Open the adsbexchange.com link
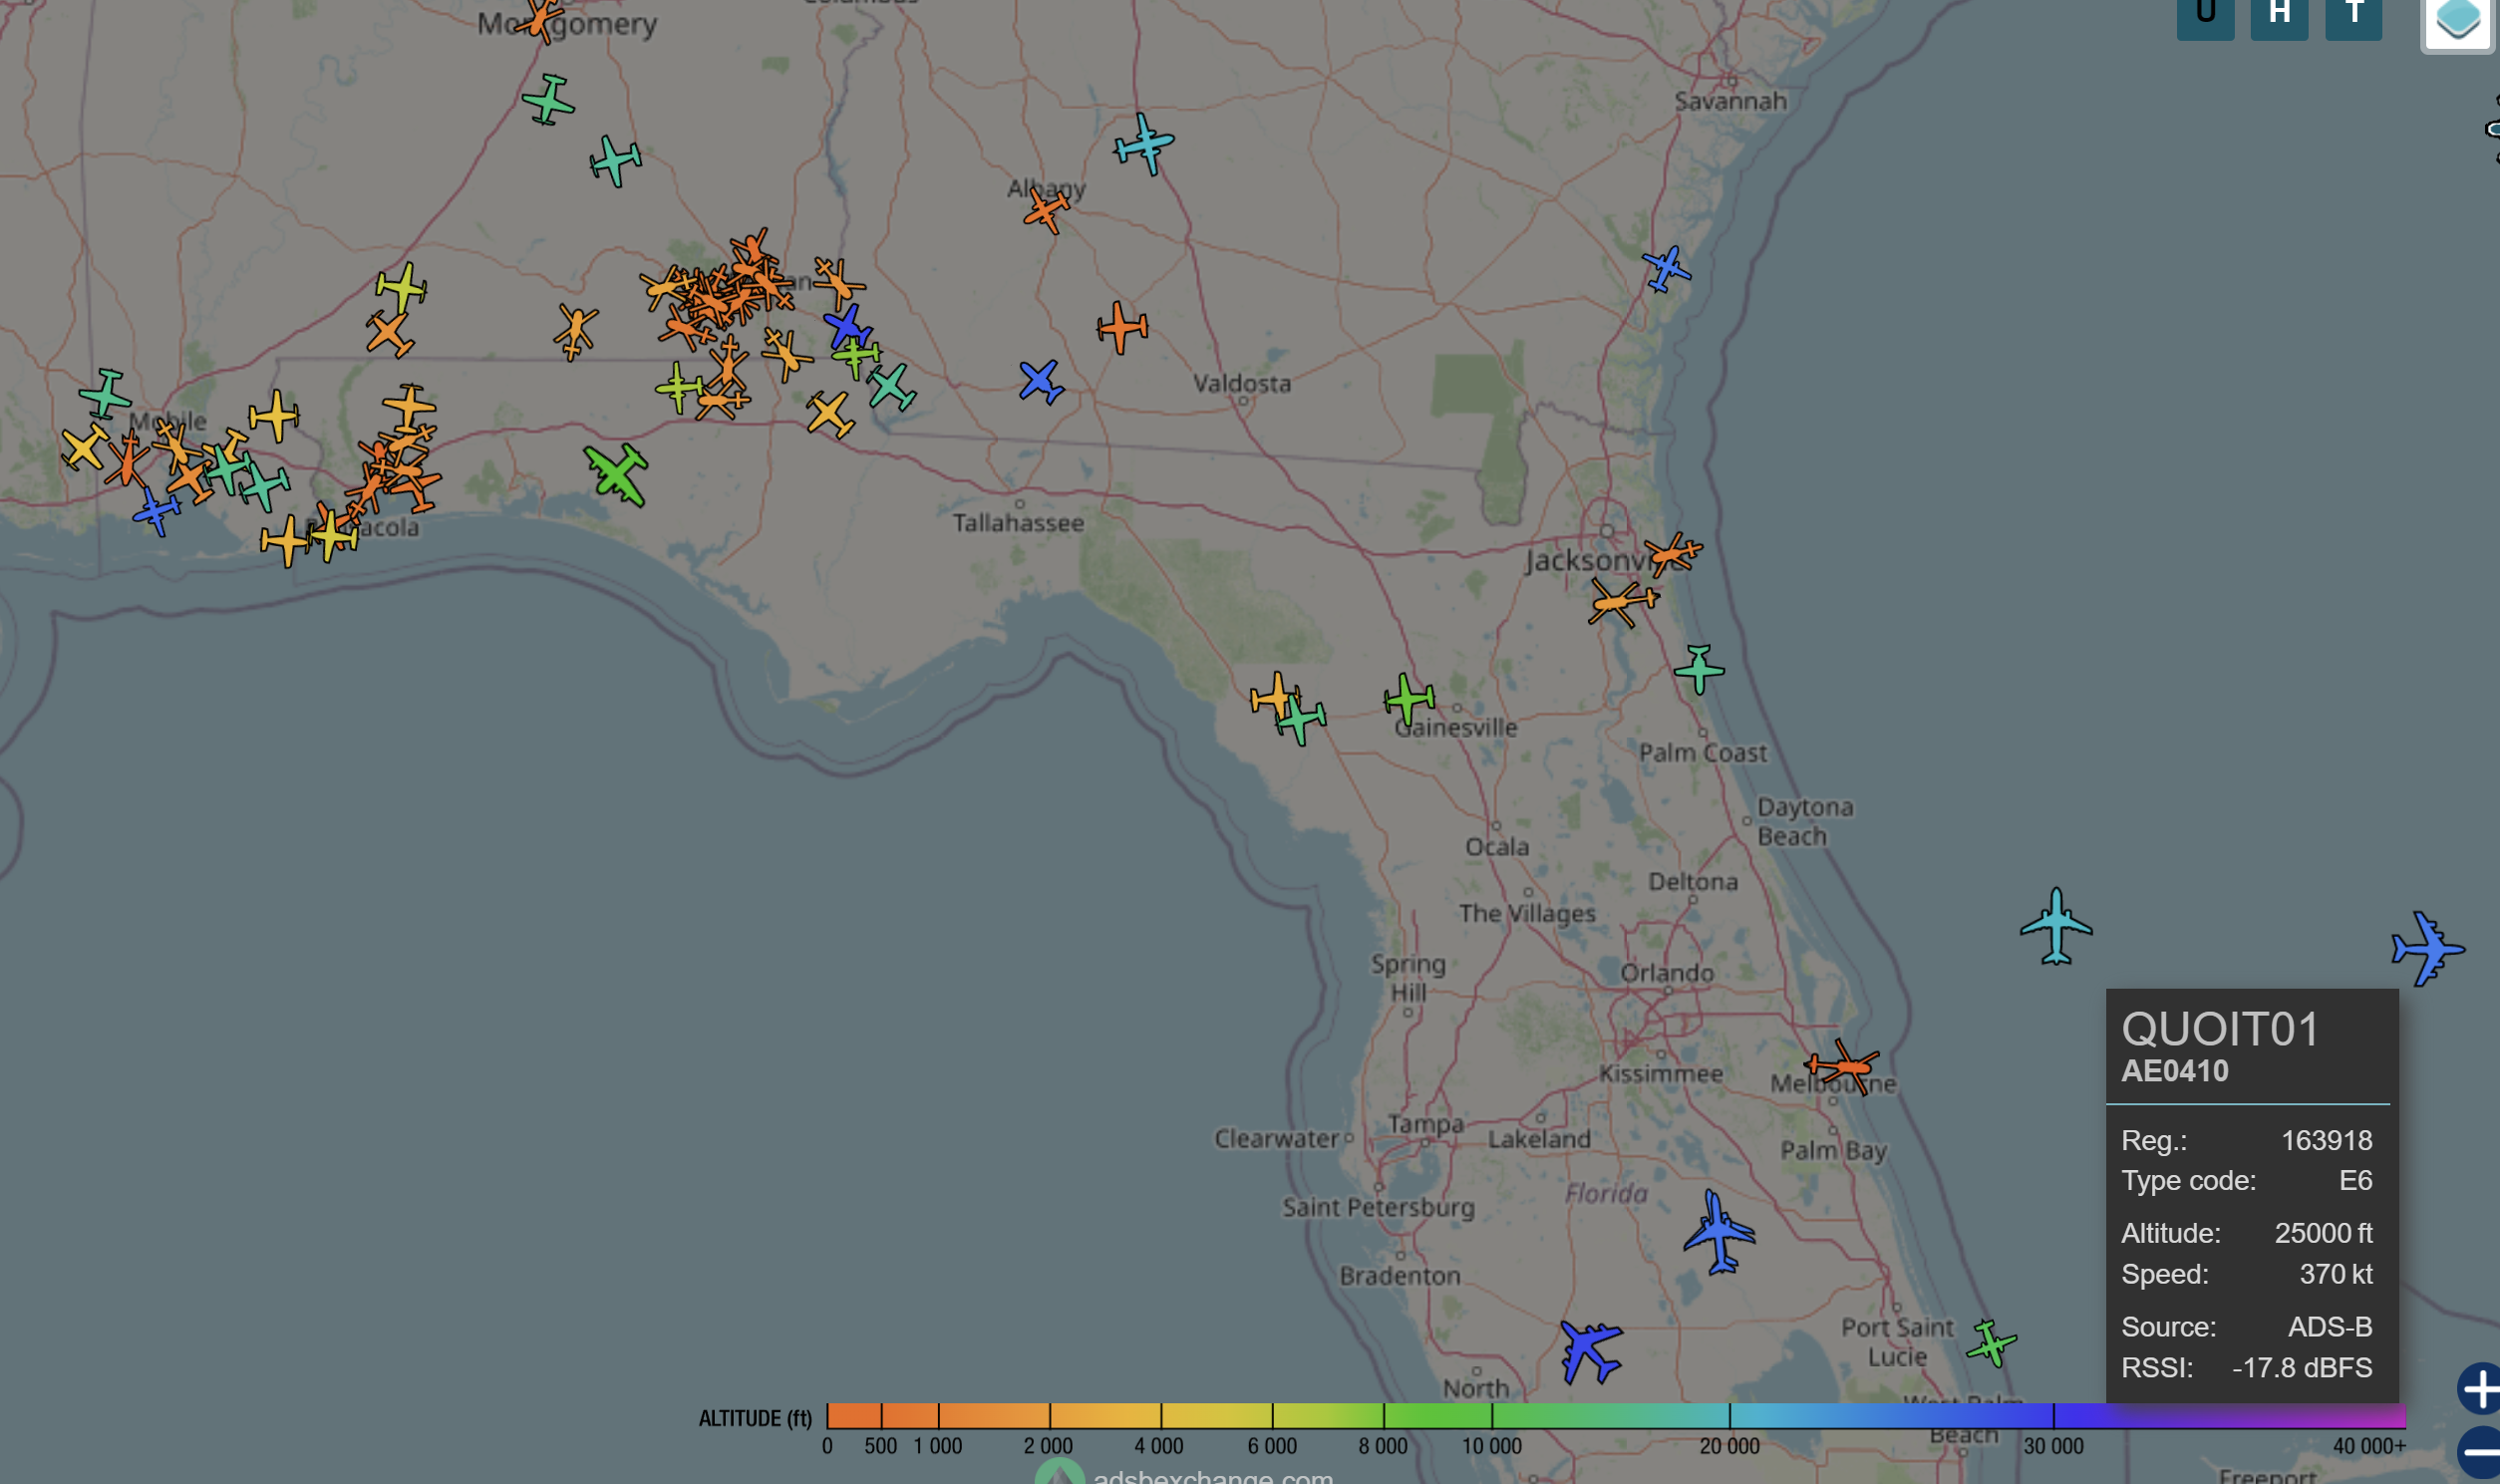The width and height of the screenshot is (2500, 1484). [x=1212, y=1476]
